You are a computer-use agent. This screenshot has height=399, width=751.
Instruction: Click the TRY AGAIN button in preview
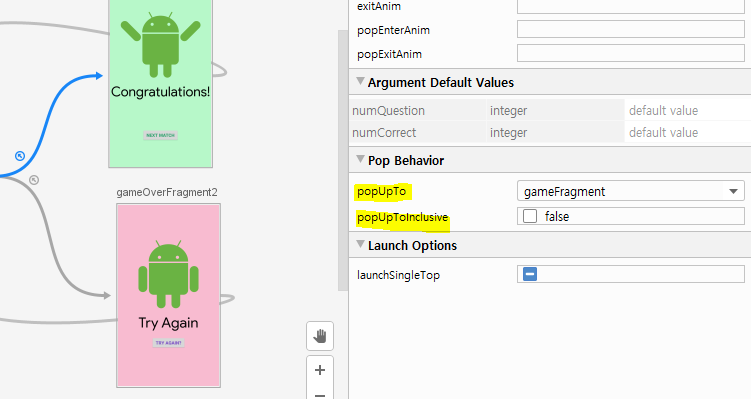[168, 343]
